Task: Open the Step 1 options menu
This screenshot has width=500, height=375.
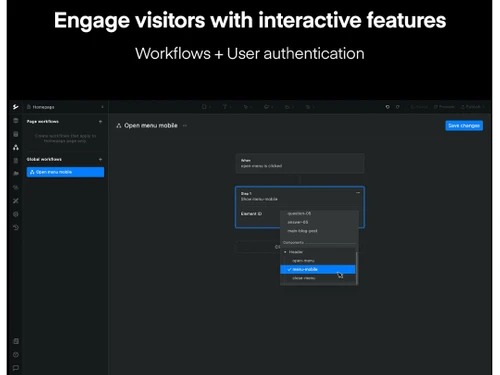Action: point(358,193)
